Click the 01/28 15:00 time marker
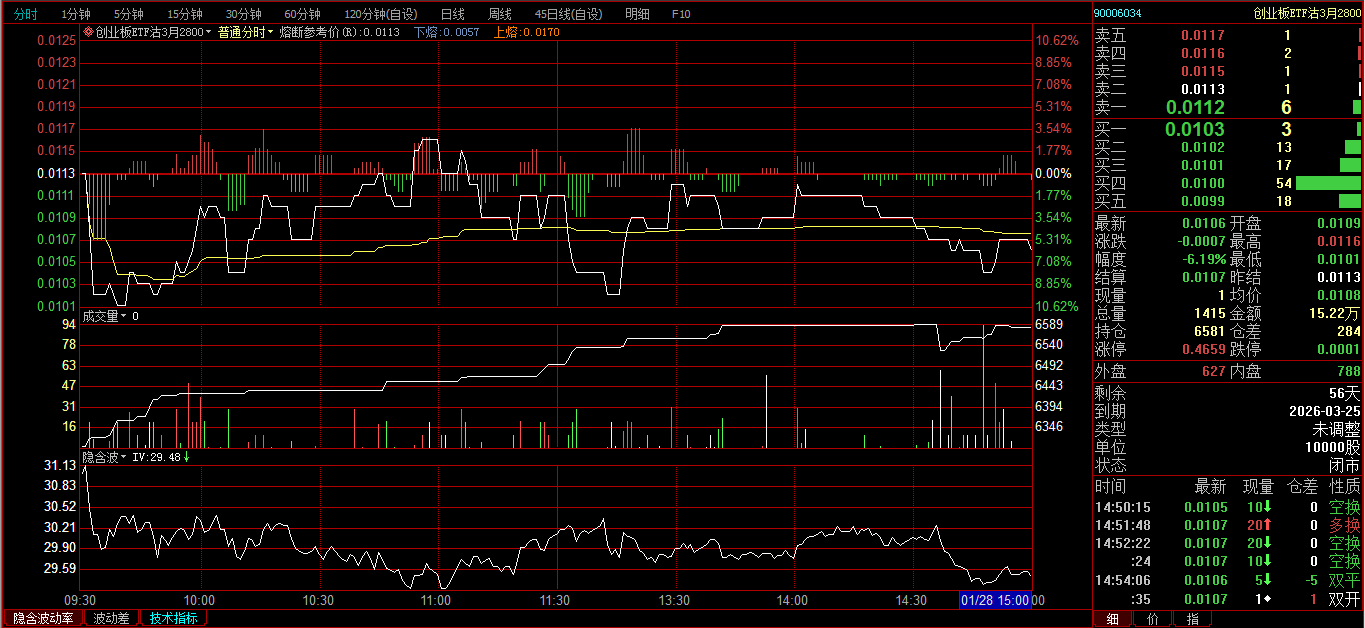The width and height of the screenshot is (1365, 628). point(994,600)
